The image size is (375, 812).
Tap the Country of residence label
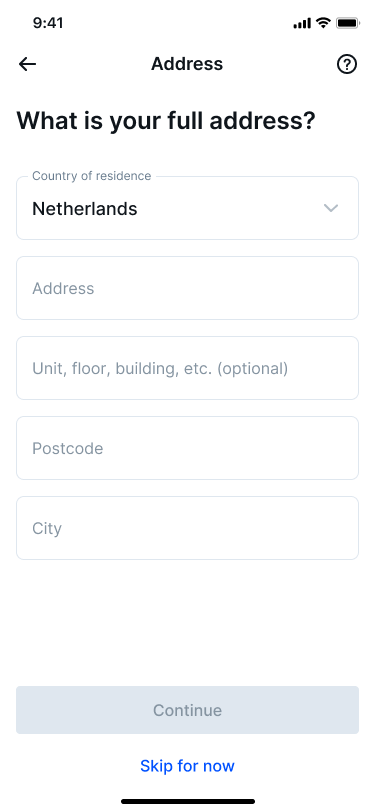(x=92, y=176)
